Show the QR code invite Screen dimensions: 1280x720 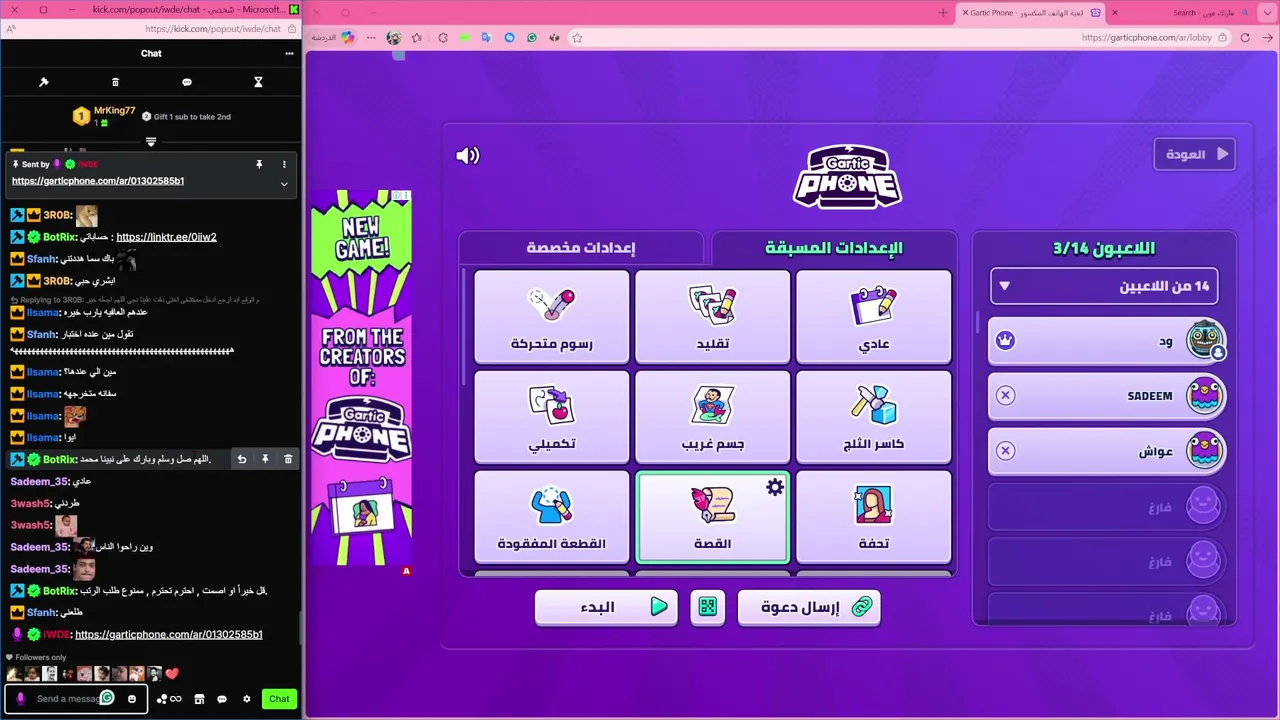coord(708,607)
